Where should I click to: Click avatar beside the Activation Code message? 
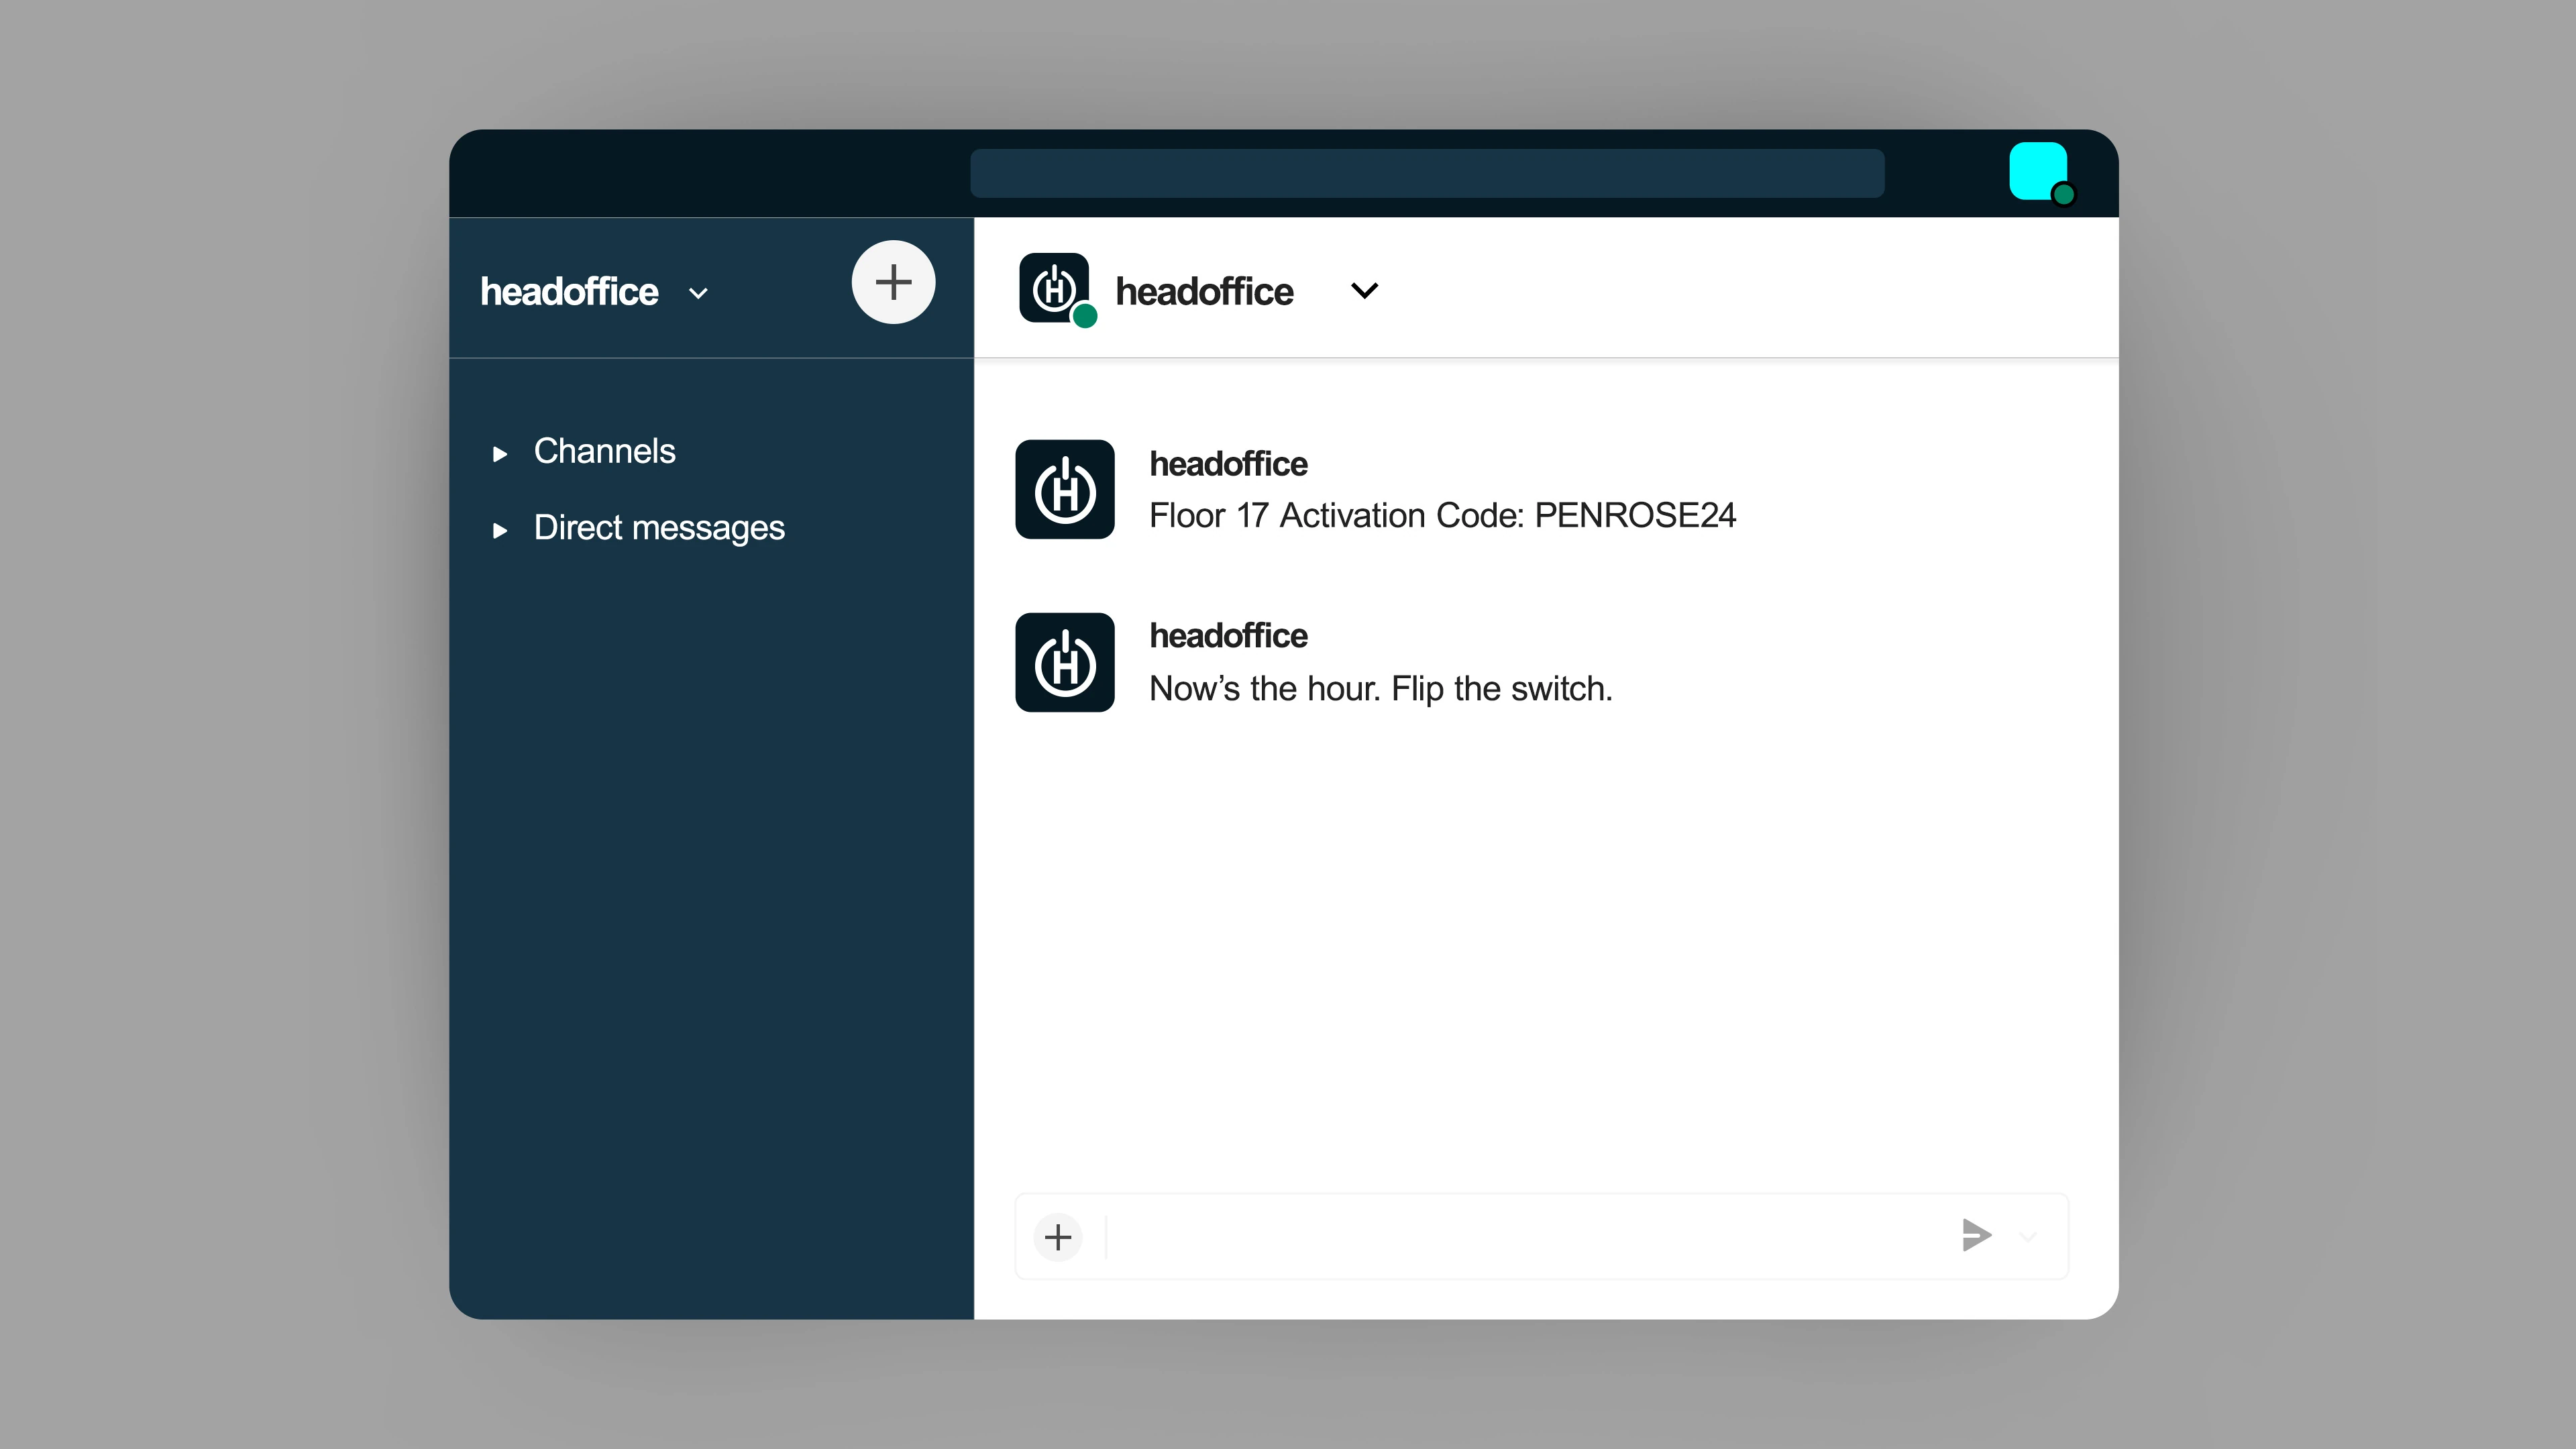point(1065,489)
